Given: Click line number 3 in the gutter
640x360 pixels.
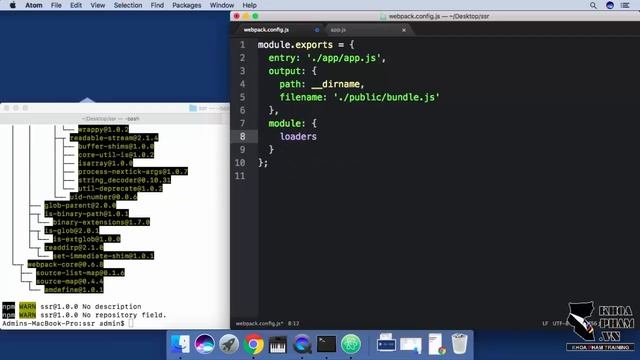Looking at the screenshot, I should 242,71.
